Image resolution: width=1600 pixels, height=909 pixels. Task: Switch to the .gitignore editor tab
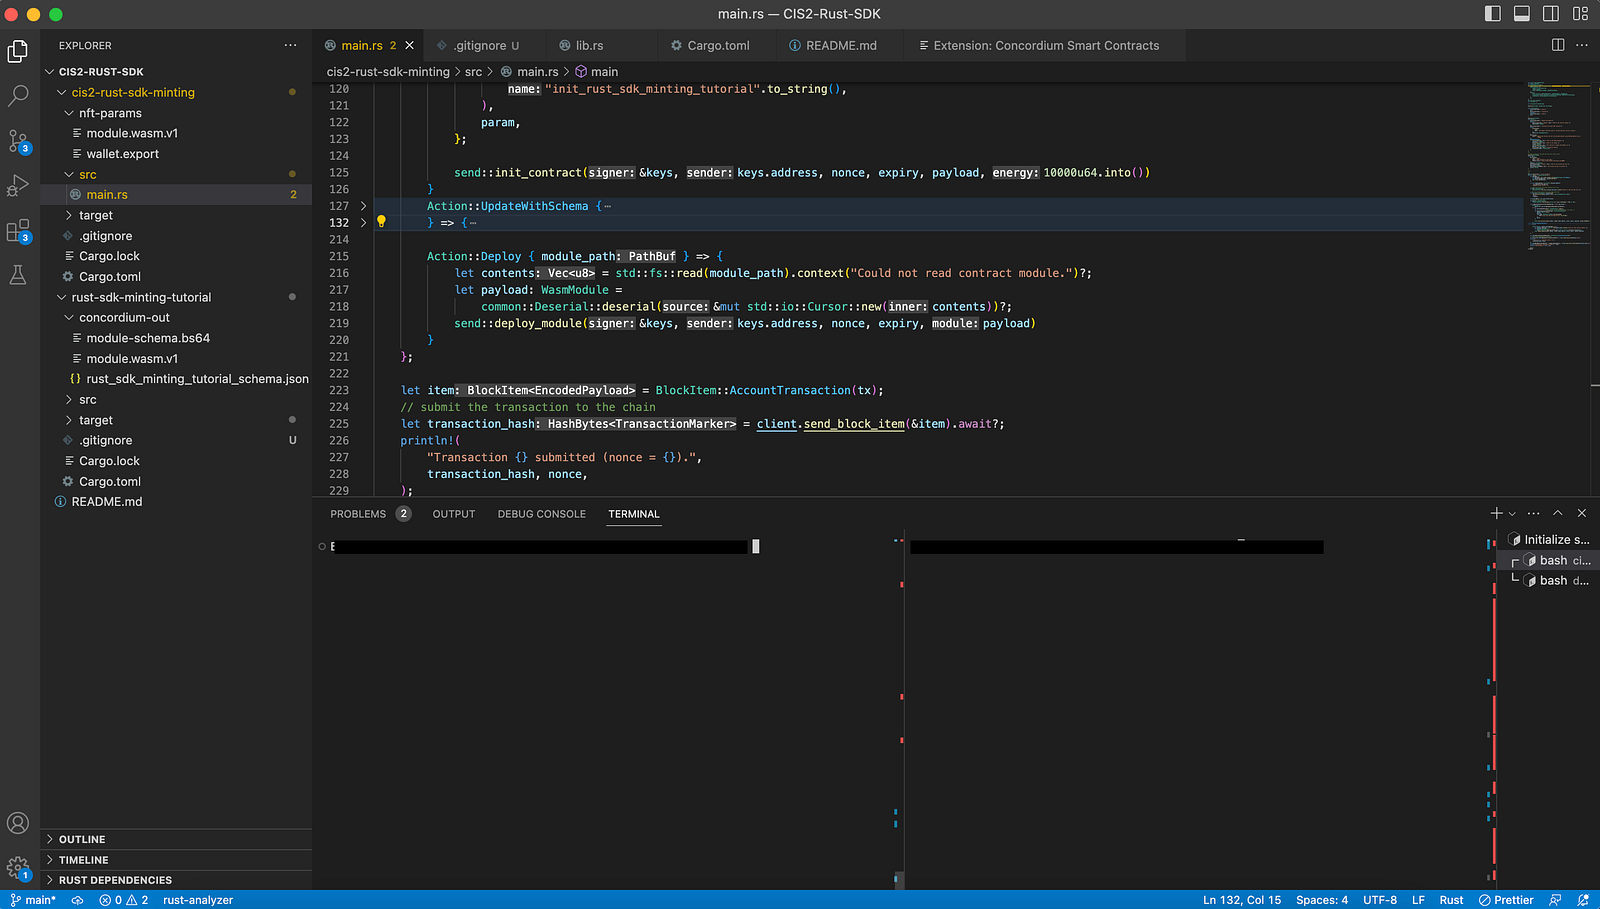[486, 45]
